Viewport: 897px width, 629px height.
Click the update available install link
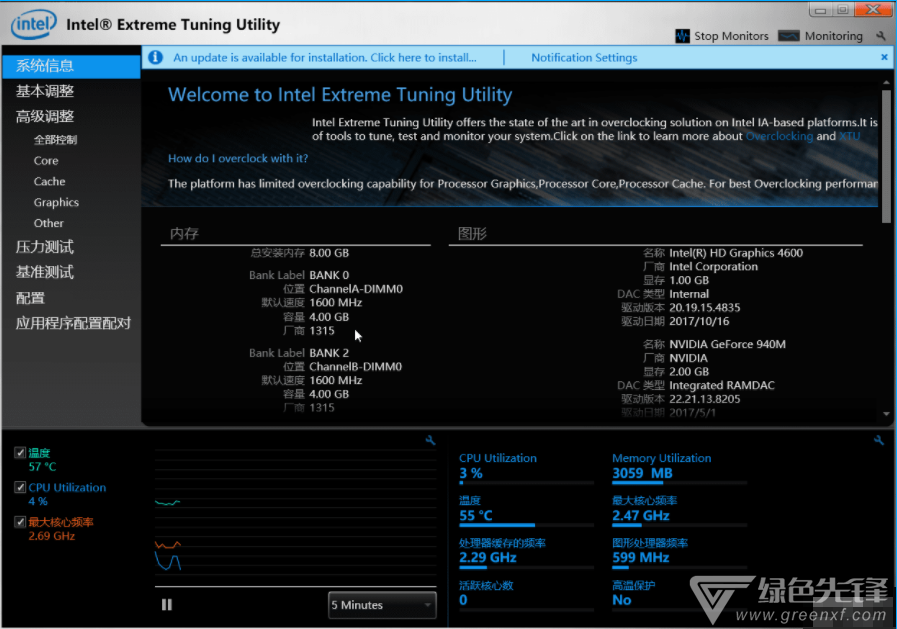(324, 57)
